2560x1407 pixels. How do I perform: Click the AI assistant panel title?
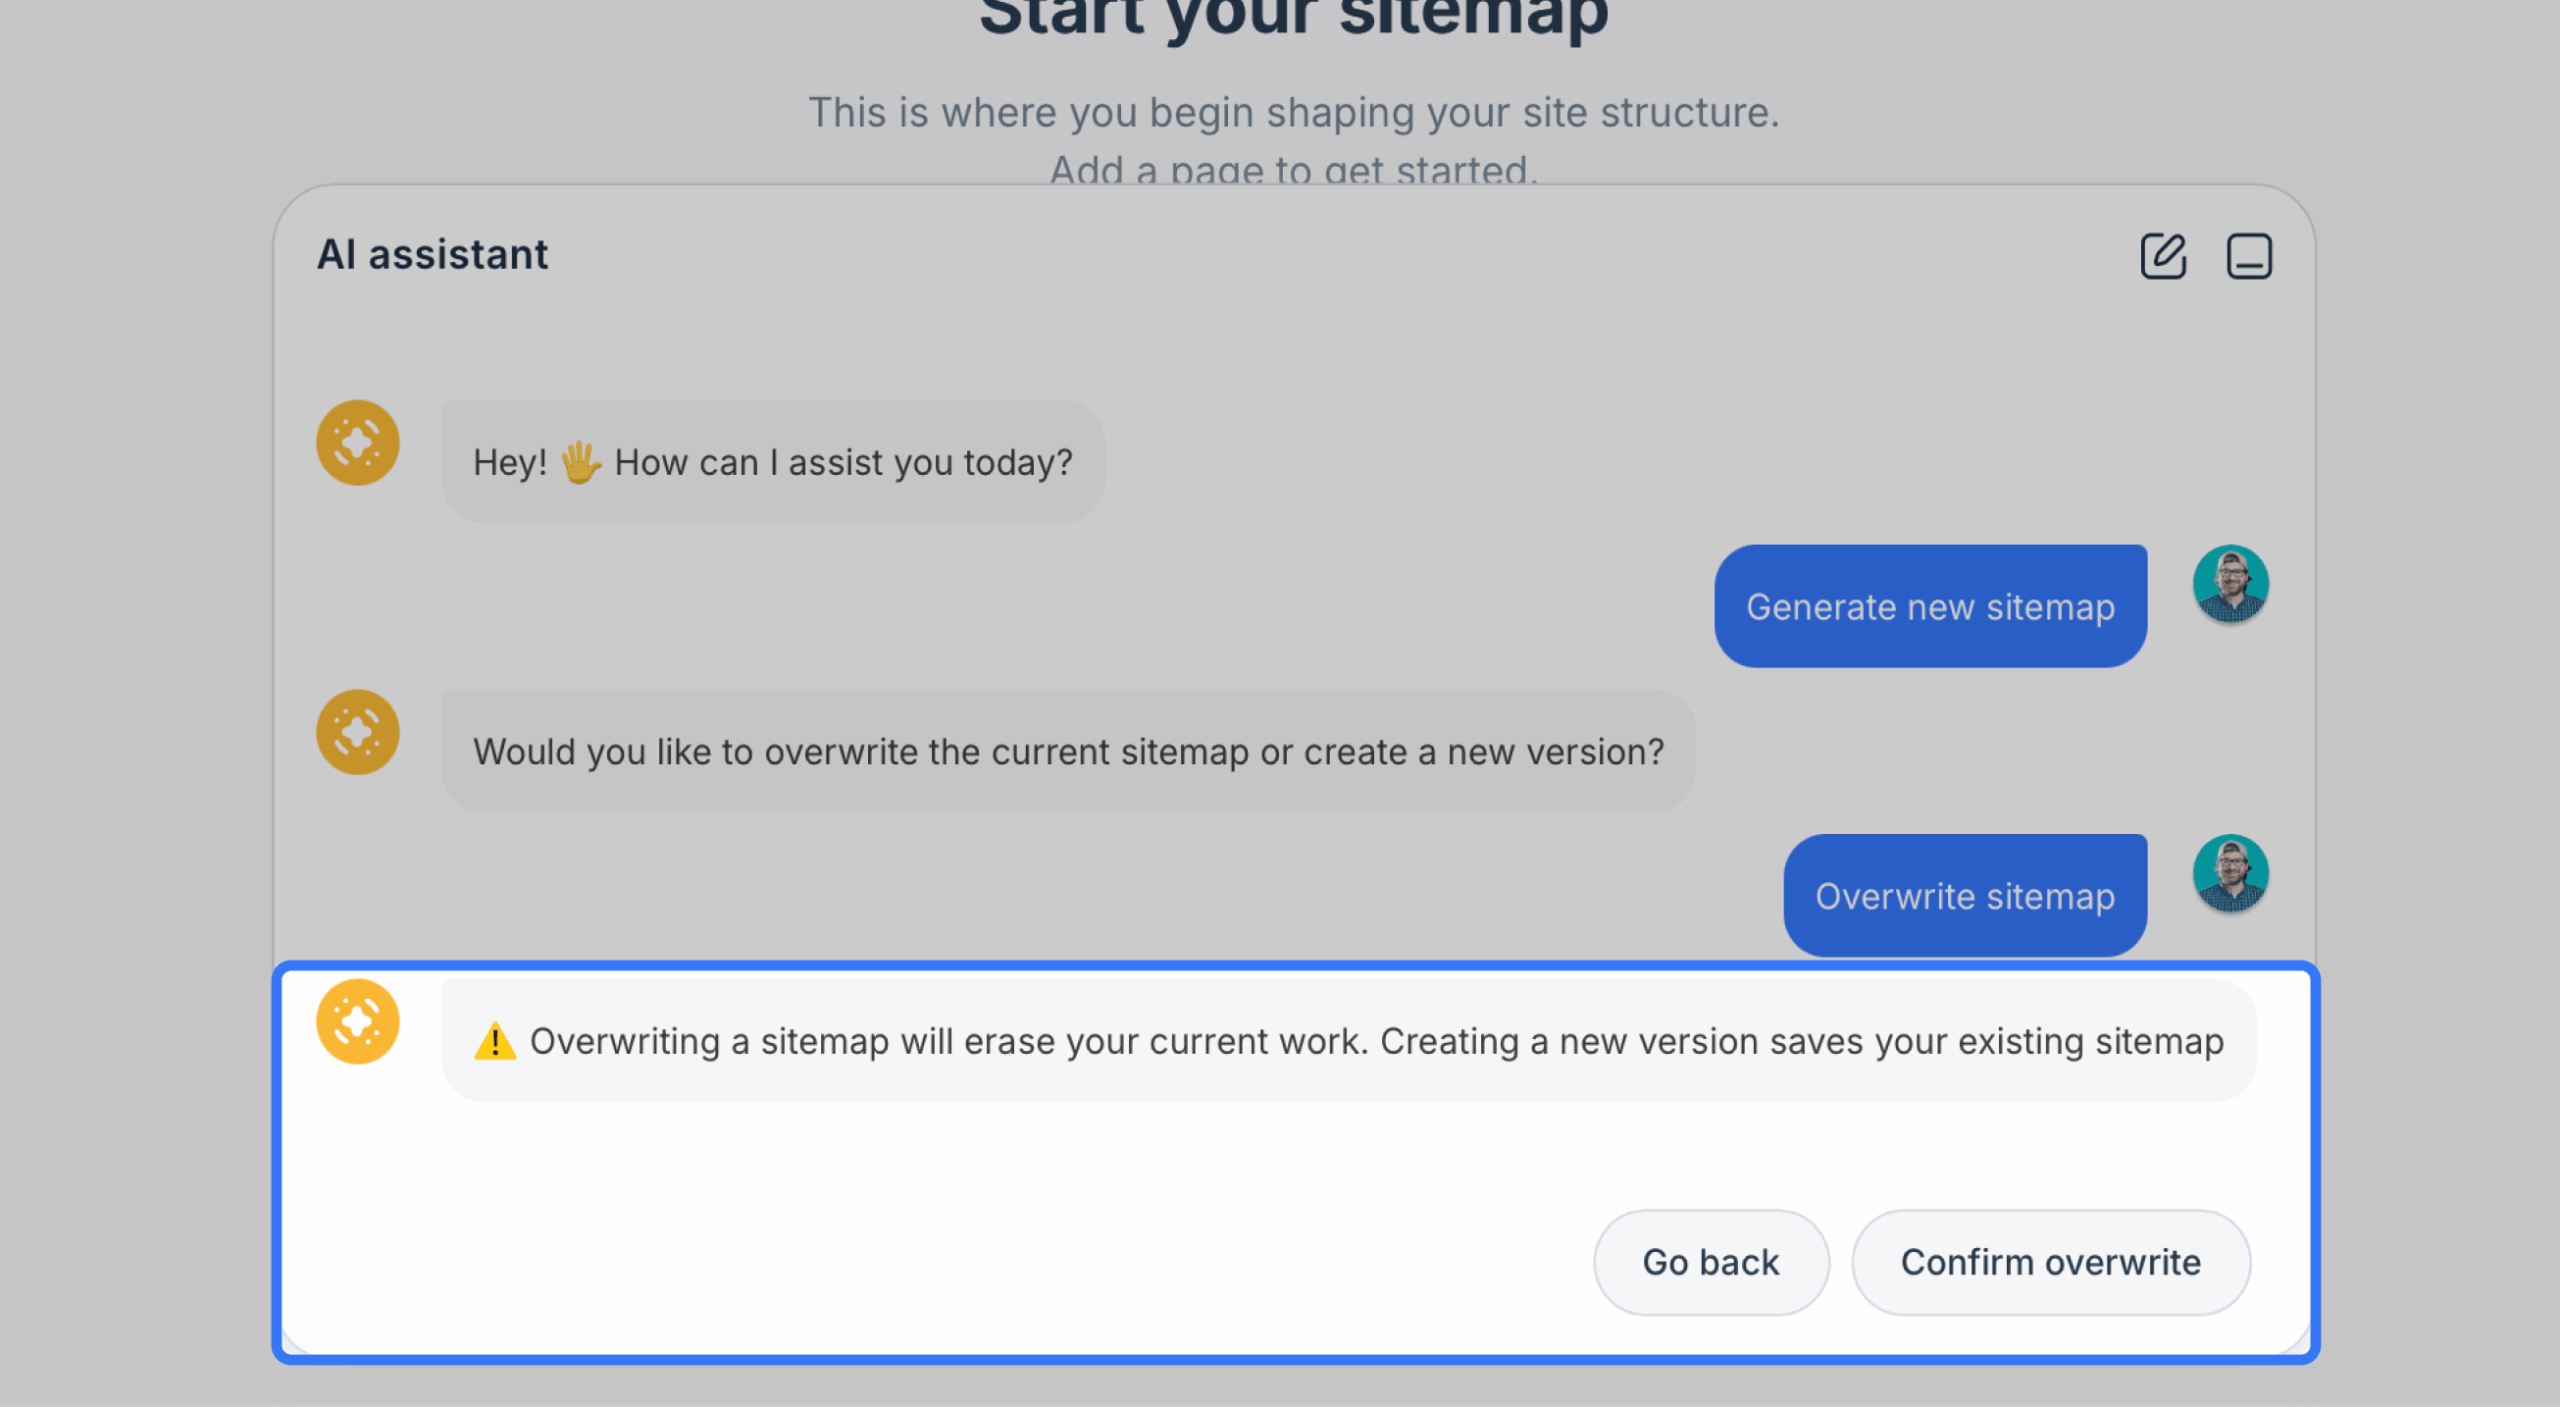click(x=432, y=254)
